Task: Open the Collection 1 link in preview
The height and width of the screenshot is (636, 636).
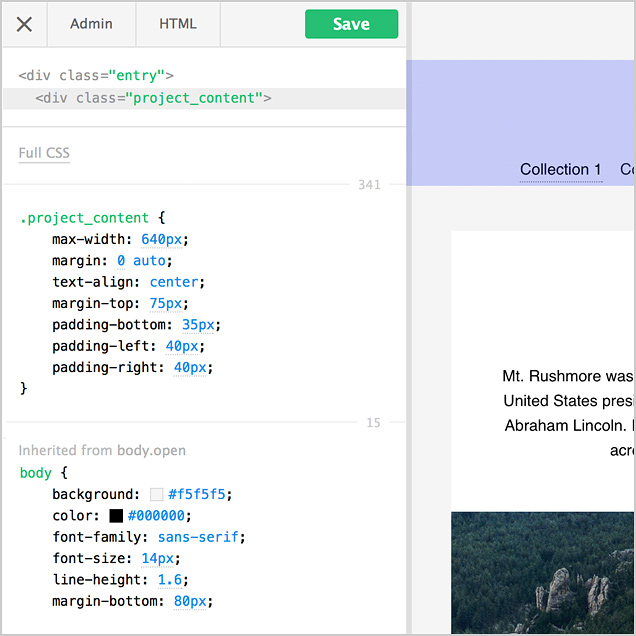Action: point(561,170)
